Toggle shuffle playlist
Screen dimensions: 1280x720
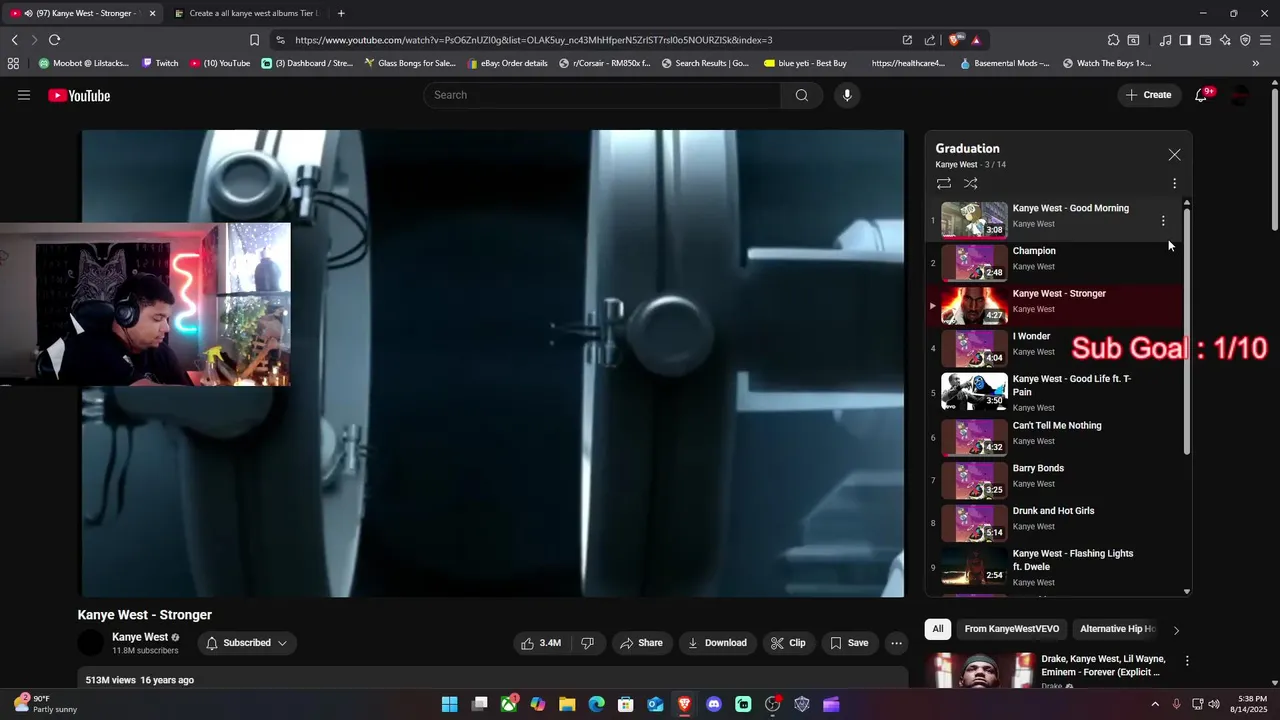[x=970, y=183]
